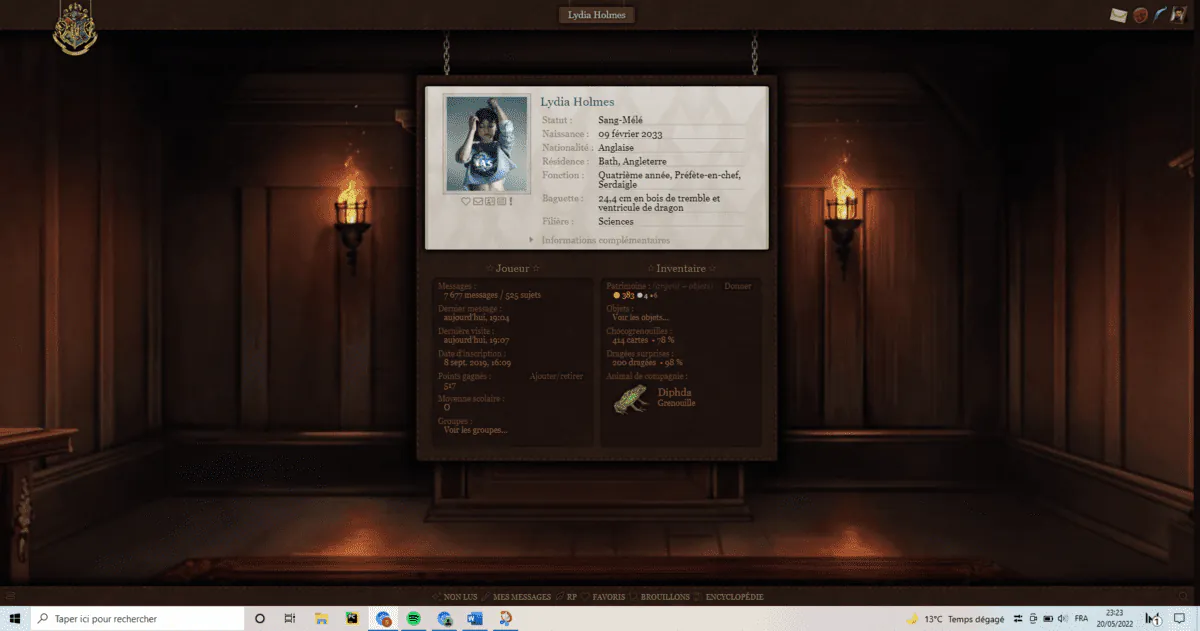This screenshot has height=631, width=1200.
Task: Click the Diphda frog pet image
Action: [x=630, y=399]
